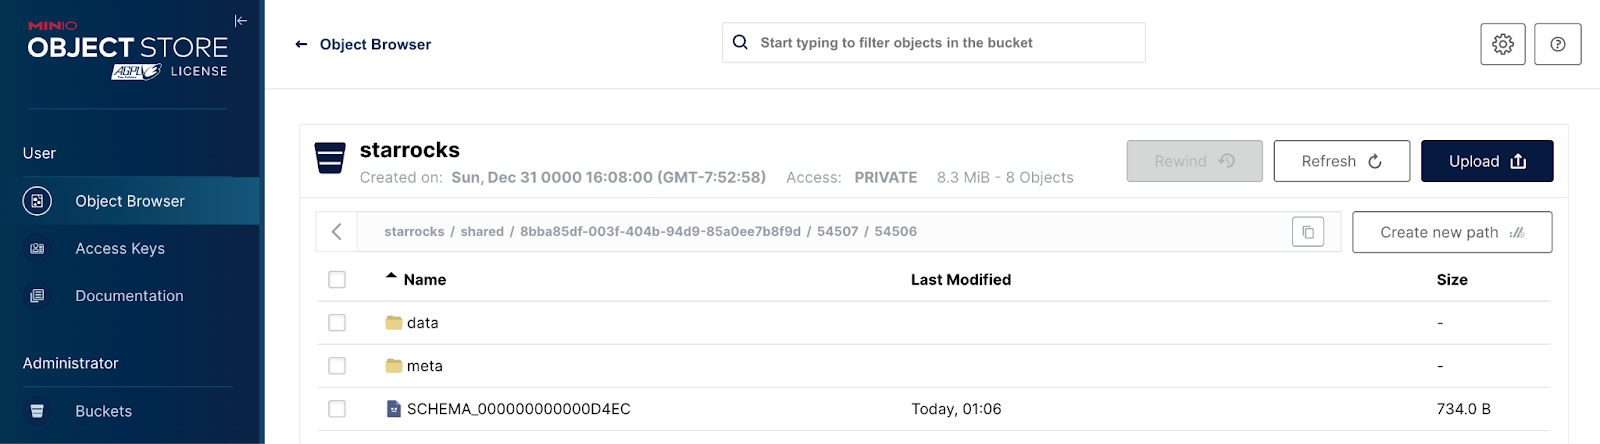Select the SCHEMA_000000000000D4EC file
This screenshot has width=1600, height=444.
pyautogui.click(x=518, y=409)
